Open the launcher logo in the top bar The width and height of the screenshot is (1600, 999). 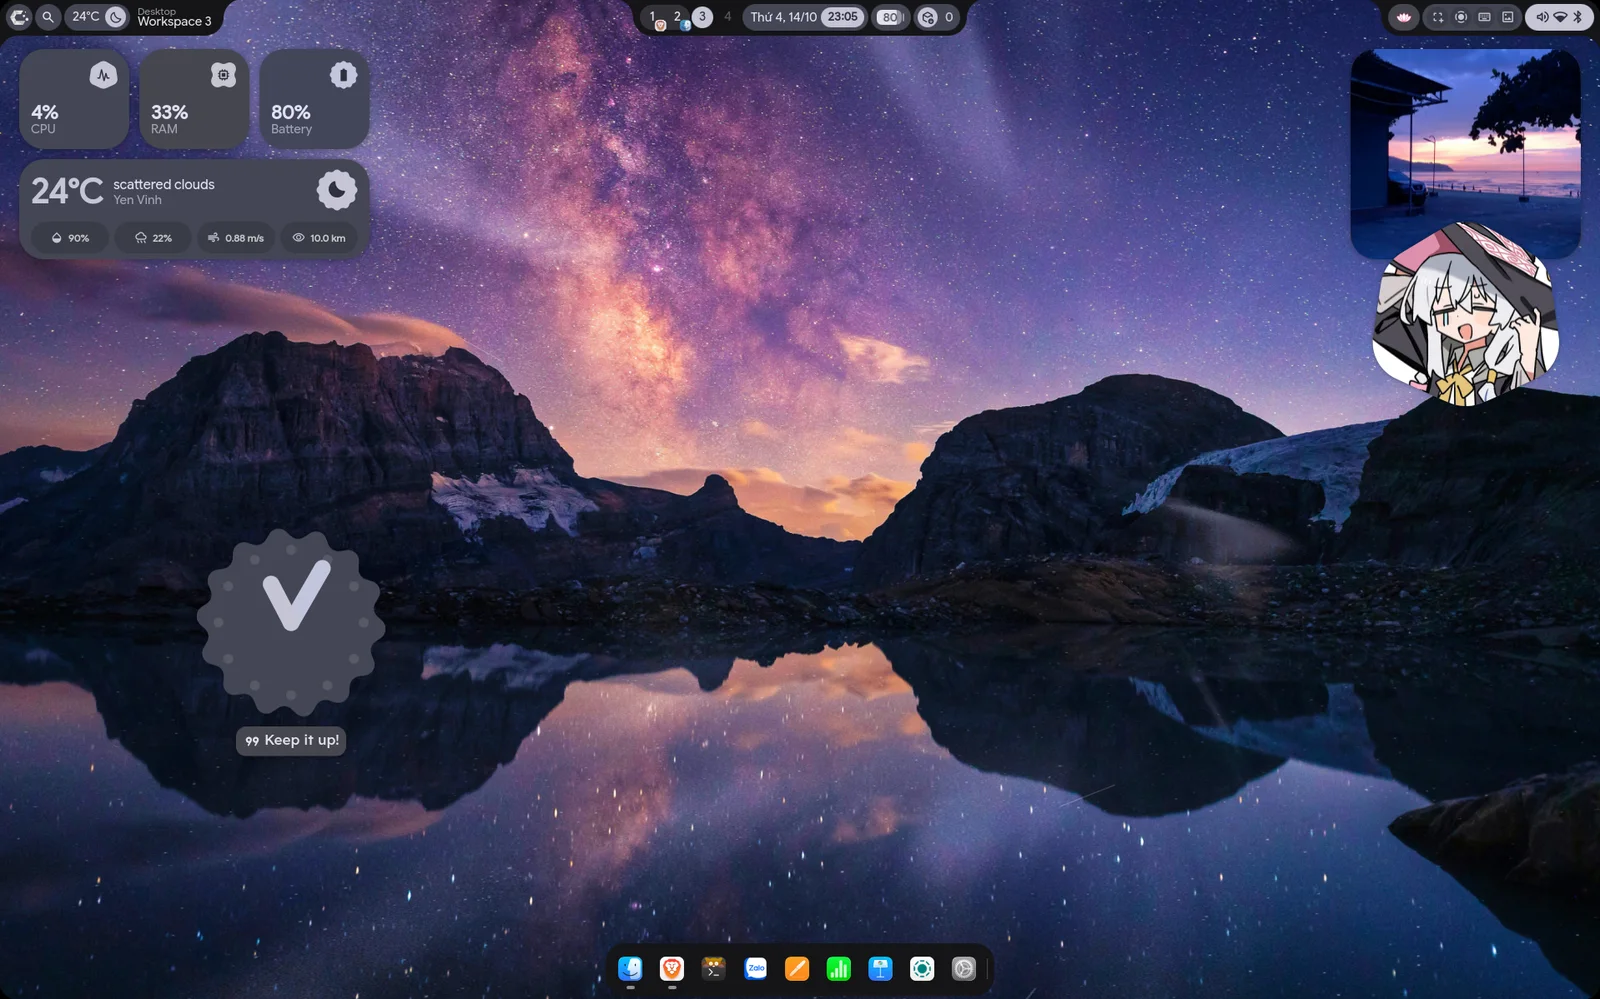[19, 17]
